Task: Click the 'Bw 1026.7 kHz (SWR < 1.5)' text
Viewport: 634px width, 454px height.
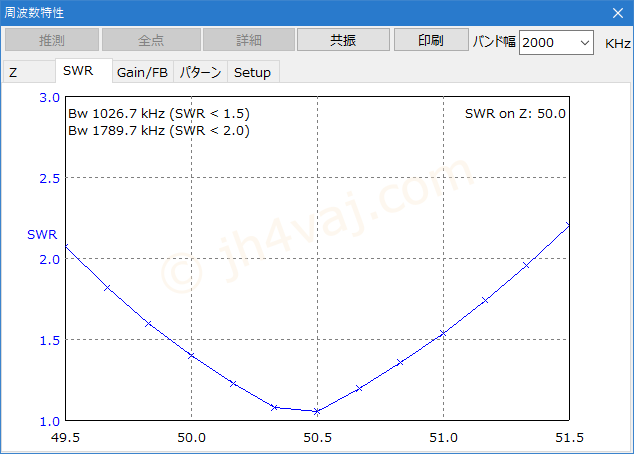Action: 159,114
